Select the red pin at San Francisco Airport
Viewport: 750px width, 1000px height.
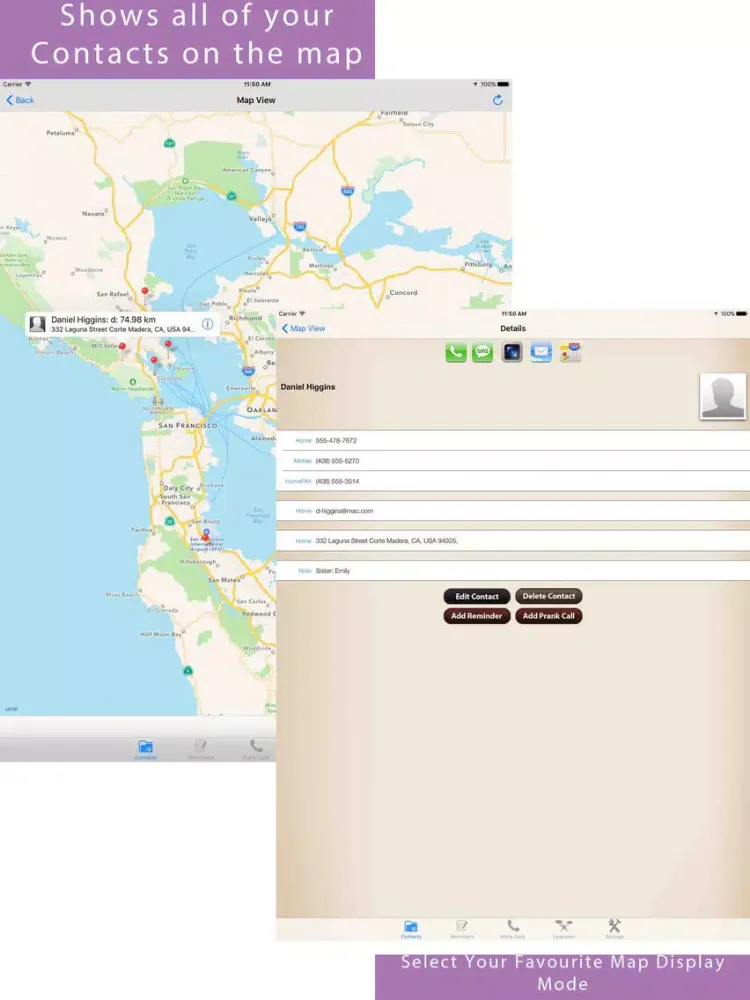tap(205, 540)
